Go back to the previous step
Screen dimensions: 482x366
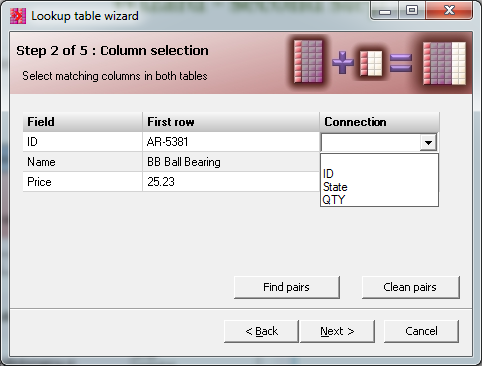(x=261, y=331)
